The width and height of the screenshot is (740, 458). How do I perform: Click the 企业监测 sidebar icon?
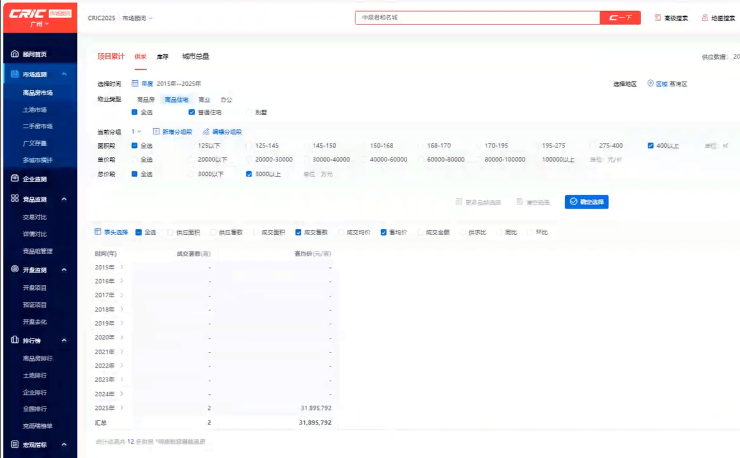(13, 179)
